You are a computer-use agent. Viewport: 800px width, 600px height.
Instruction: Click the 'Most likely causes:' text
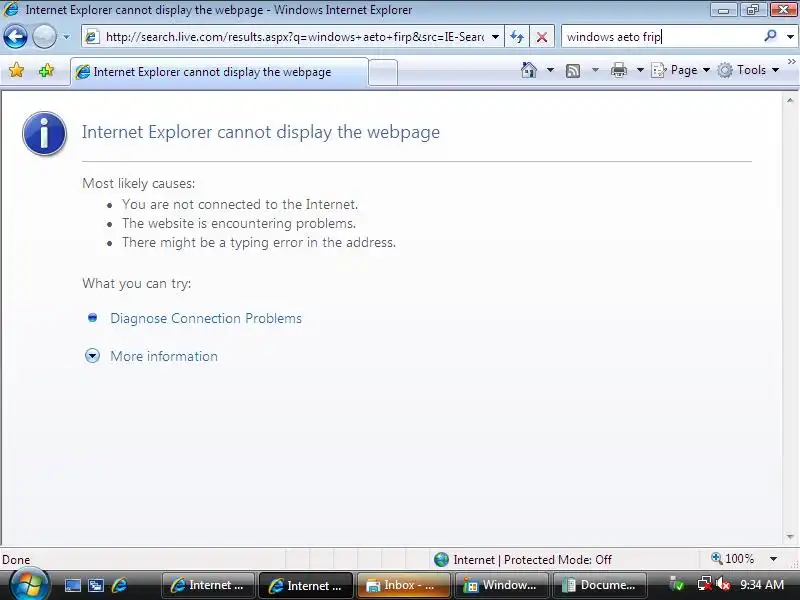click(x=138, y=183)
